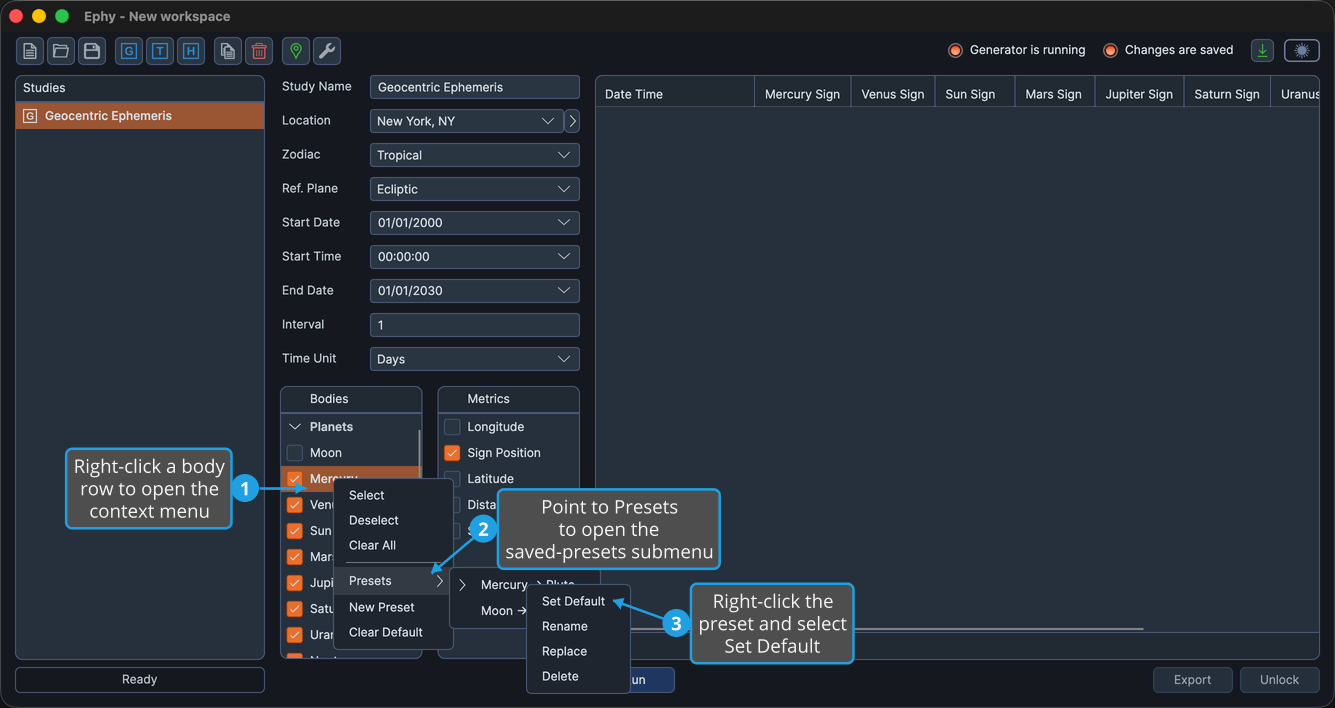Screen dimensions: 1335x708
Task: Click the Changes are saved status indicator
Action: [x=1168, y=50]
